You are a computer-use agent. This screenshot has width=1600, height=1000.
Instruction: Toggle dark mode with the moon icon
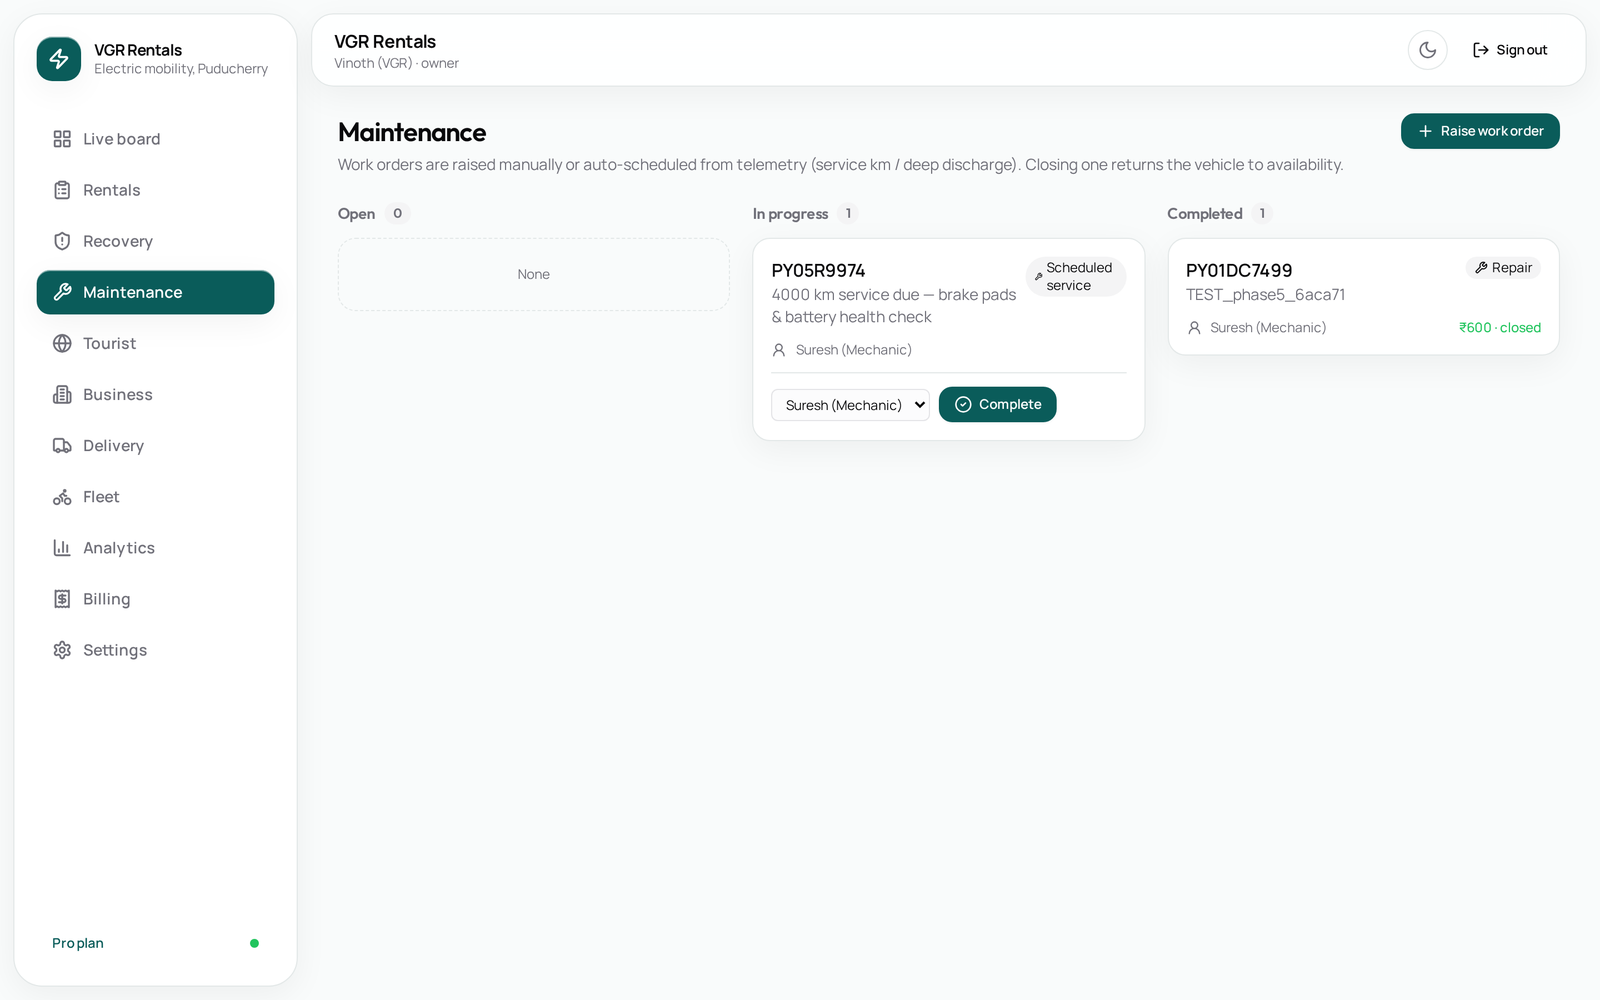coord(1428,50)
